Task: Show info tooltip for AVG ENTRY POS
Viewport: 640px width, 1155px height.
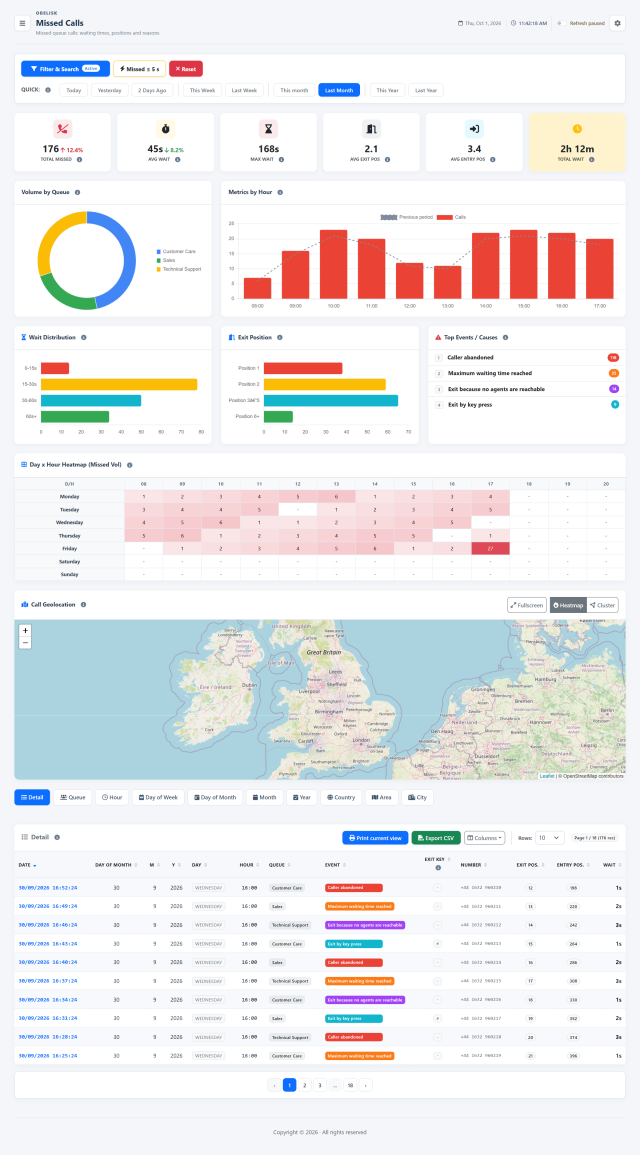Action: (493, 159)
